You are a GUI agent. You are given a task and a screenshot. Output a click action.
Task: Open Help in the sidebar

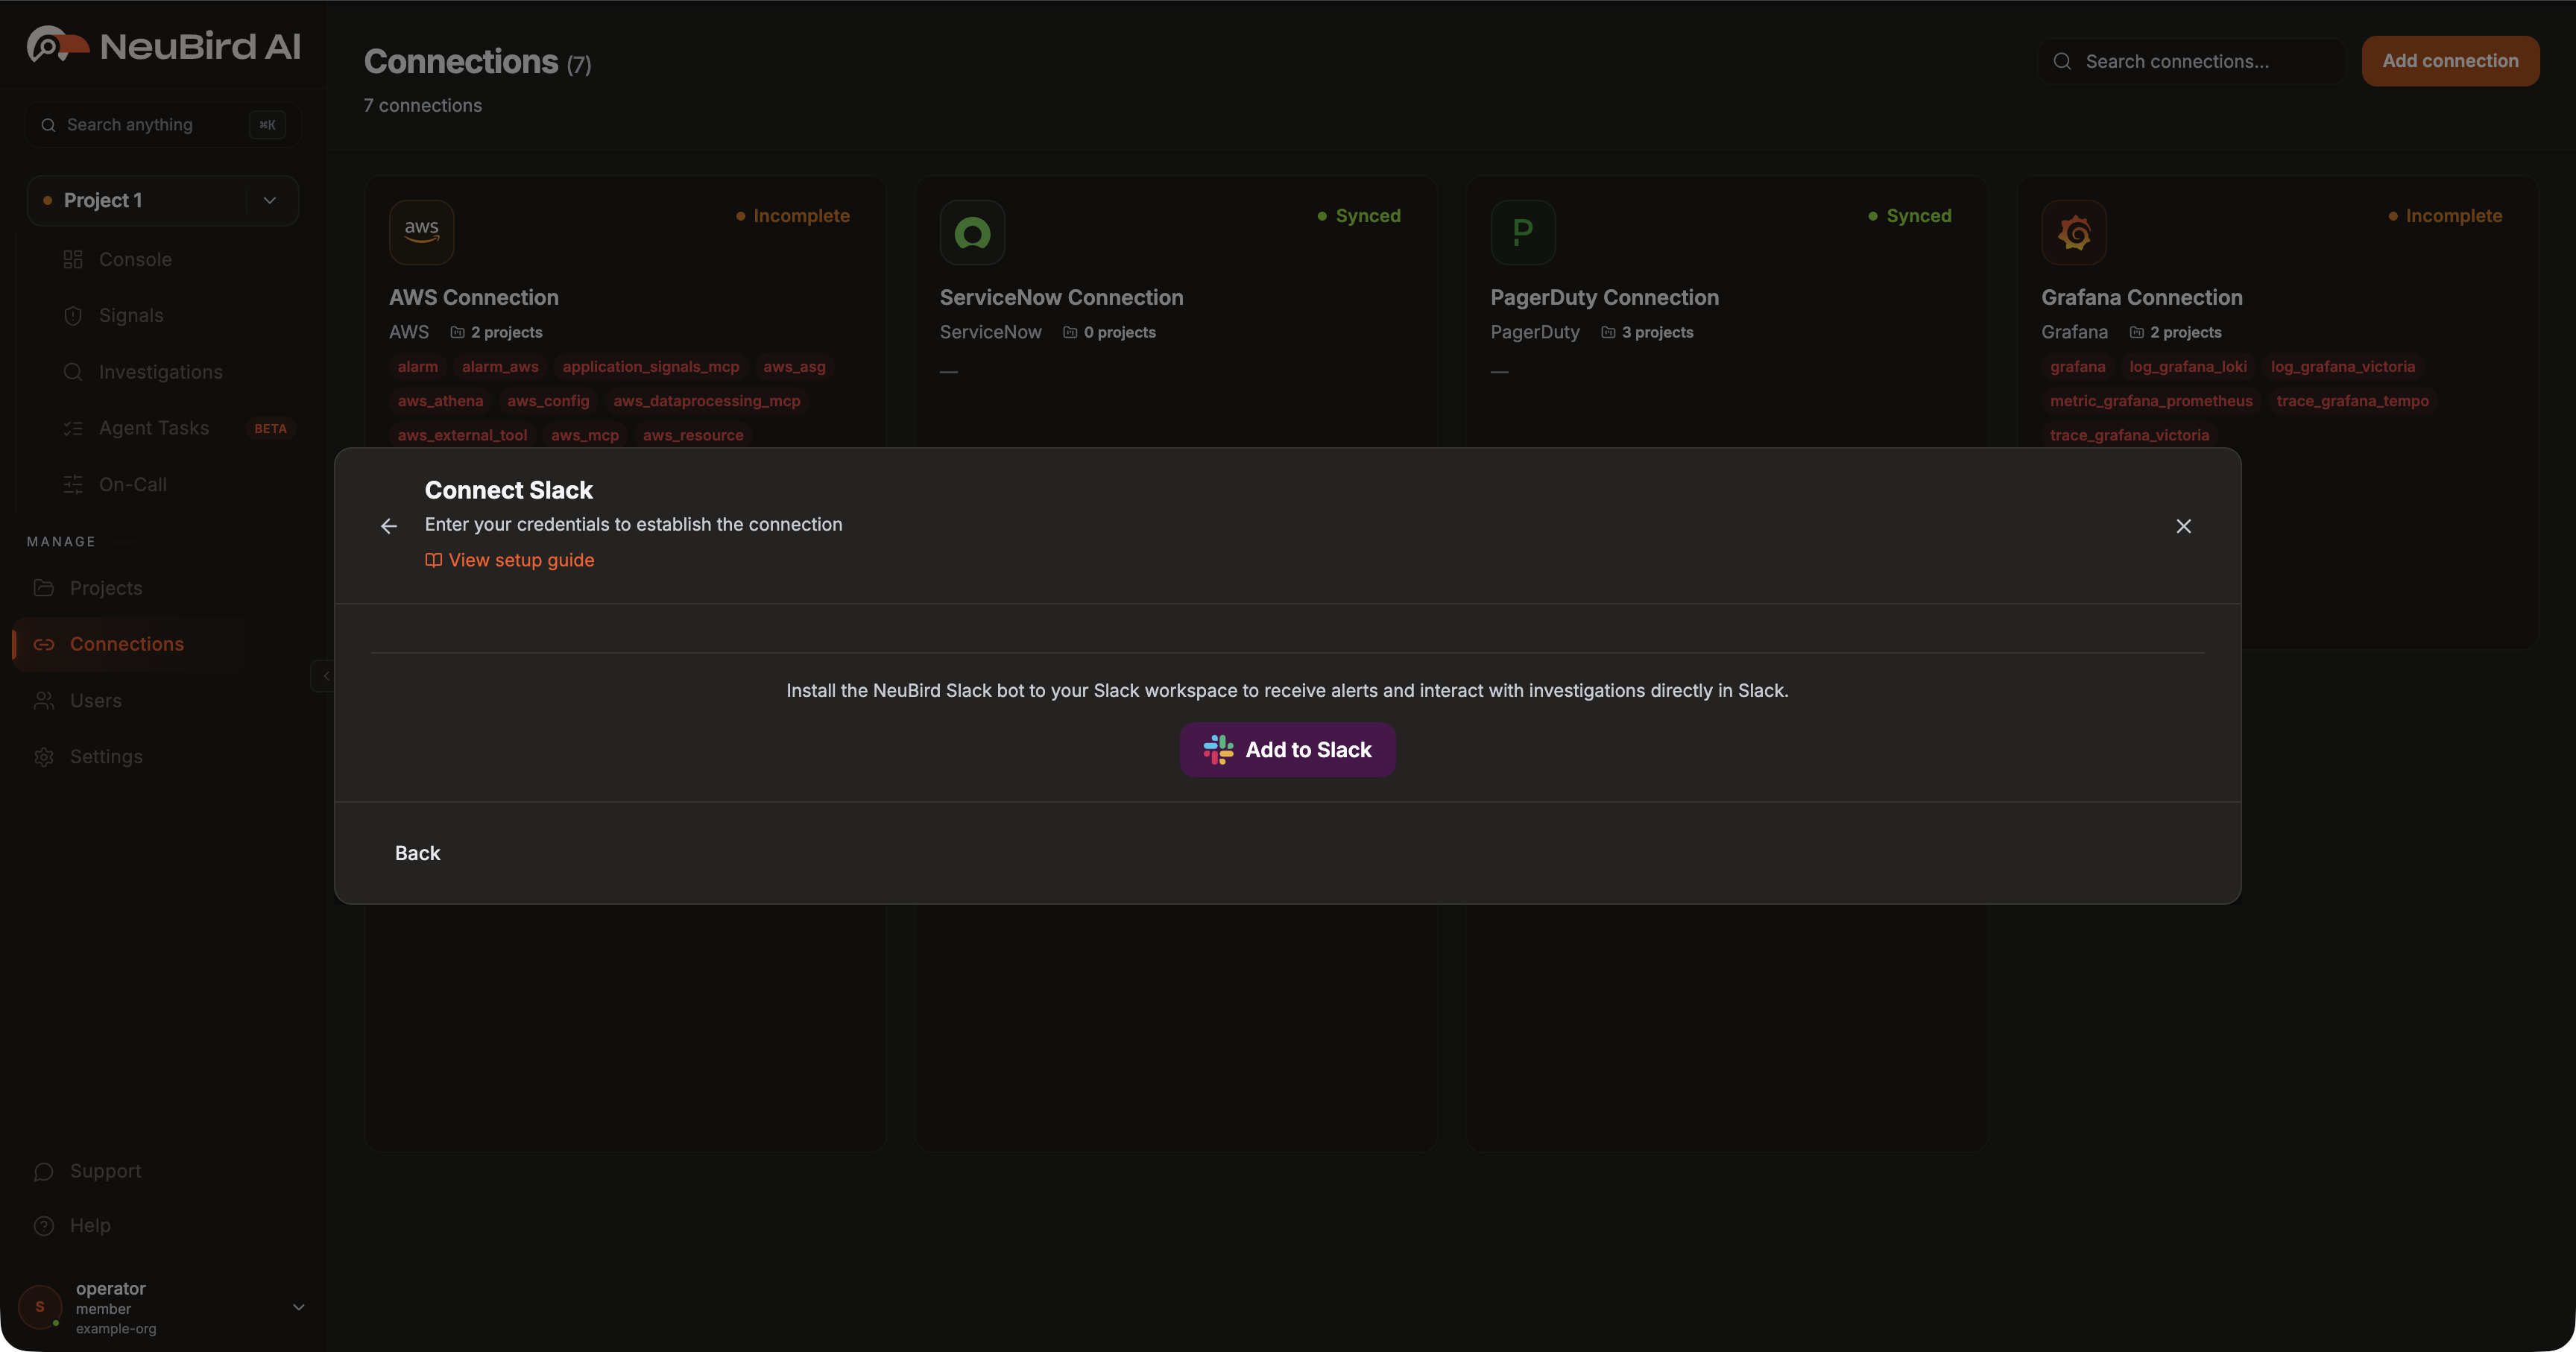[x=90, y=1225]
